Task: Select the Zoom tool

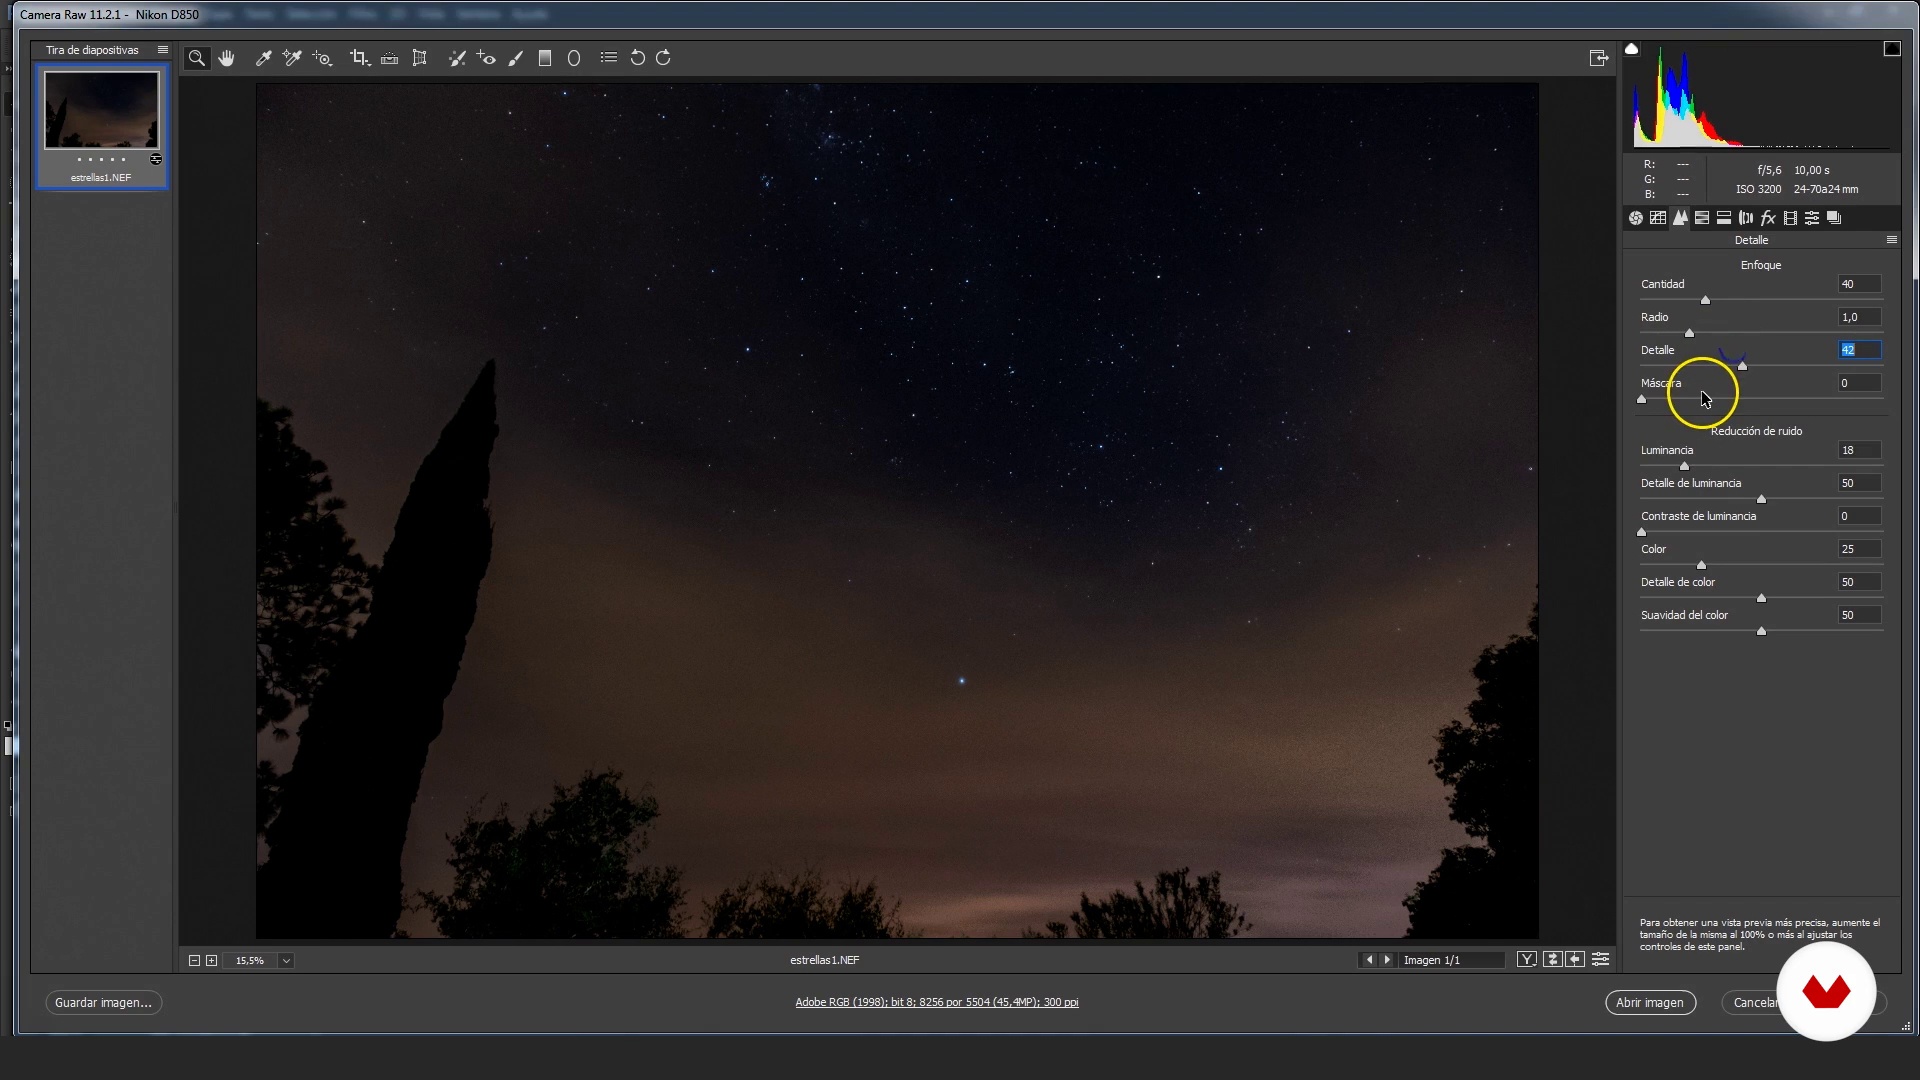Action: (197, 58)
